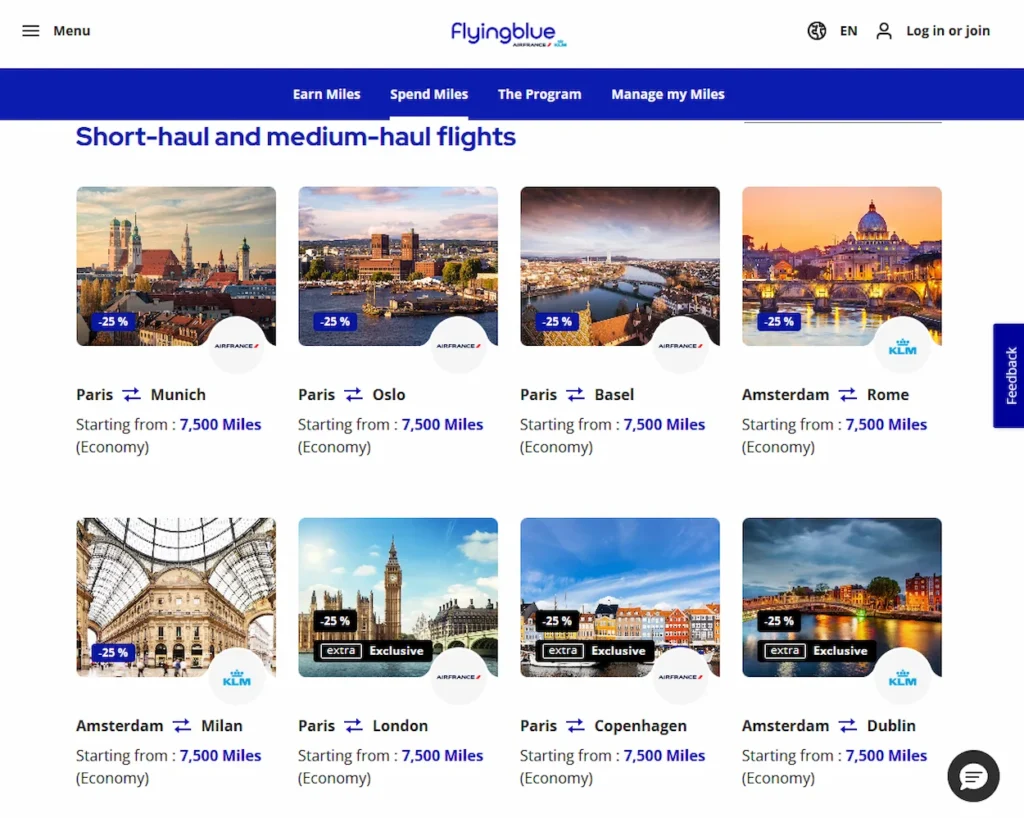Click Paris London route title
Screen dimensions: 1024x818
(363, 725)
